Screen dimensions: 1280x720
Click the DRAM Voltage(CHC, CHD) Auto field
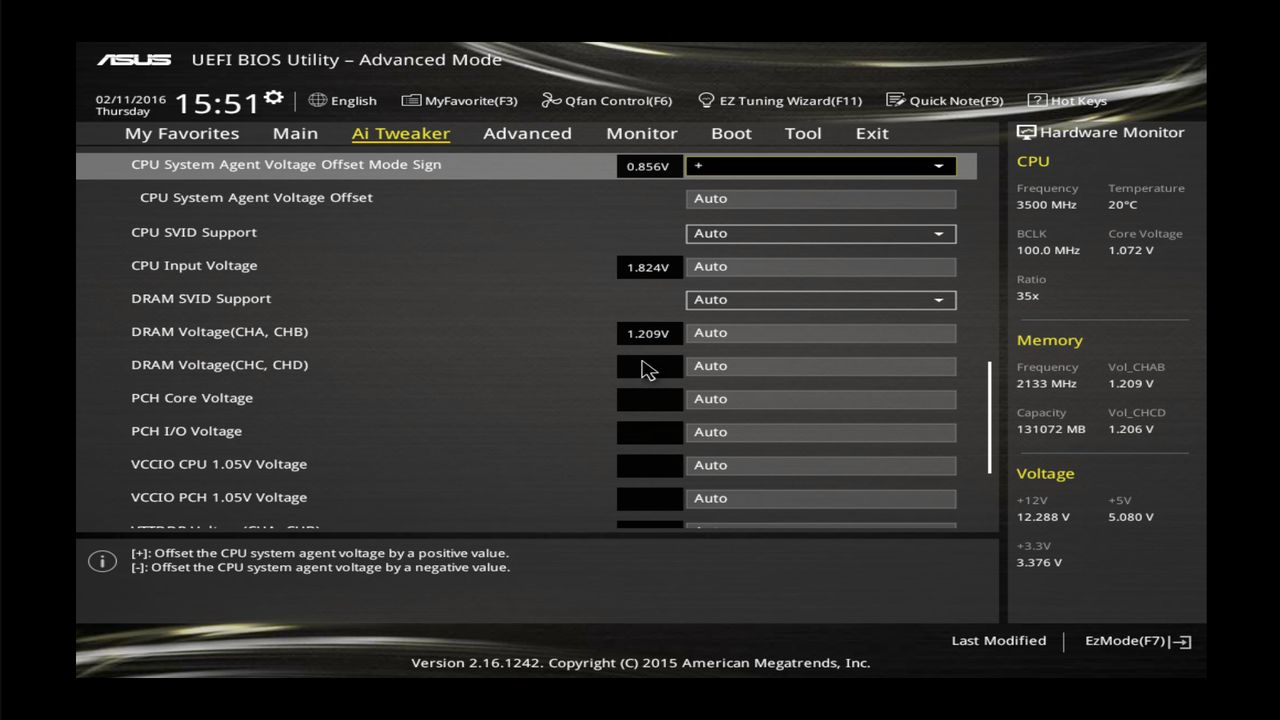(x=821, y=365)
